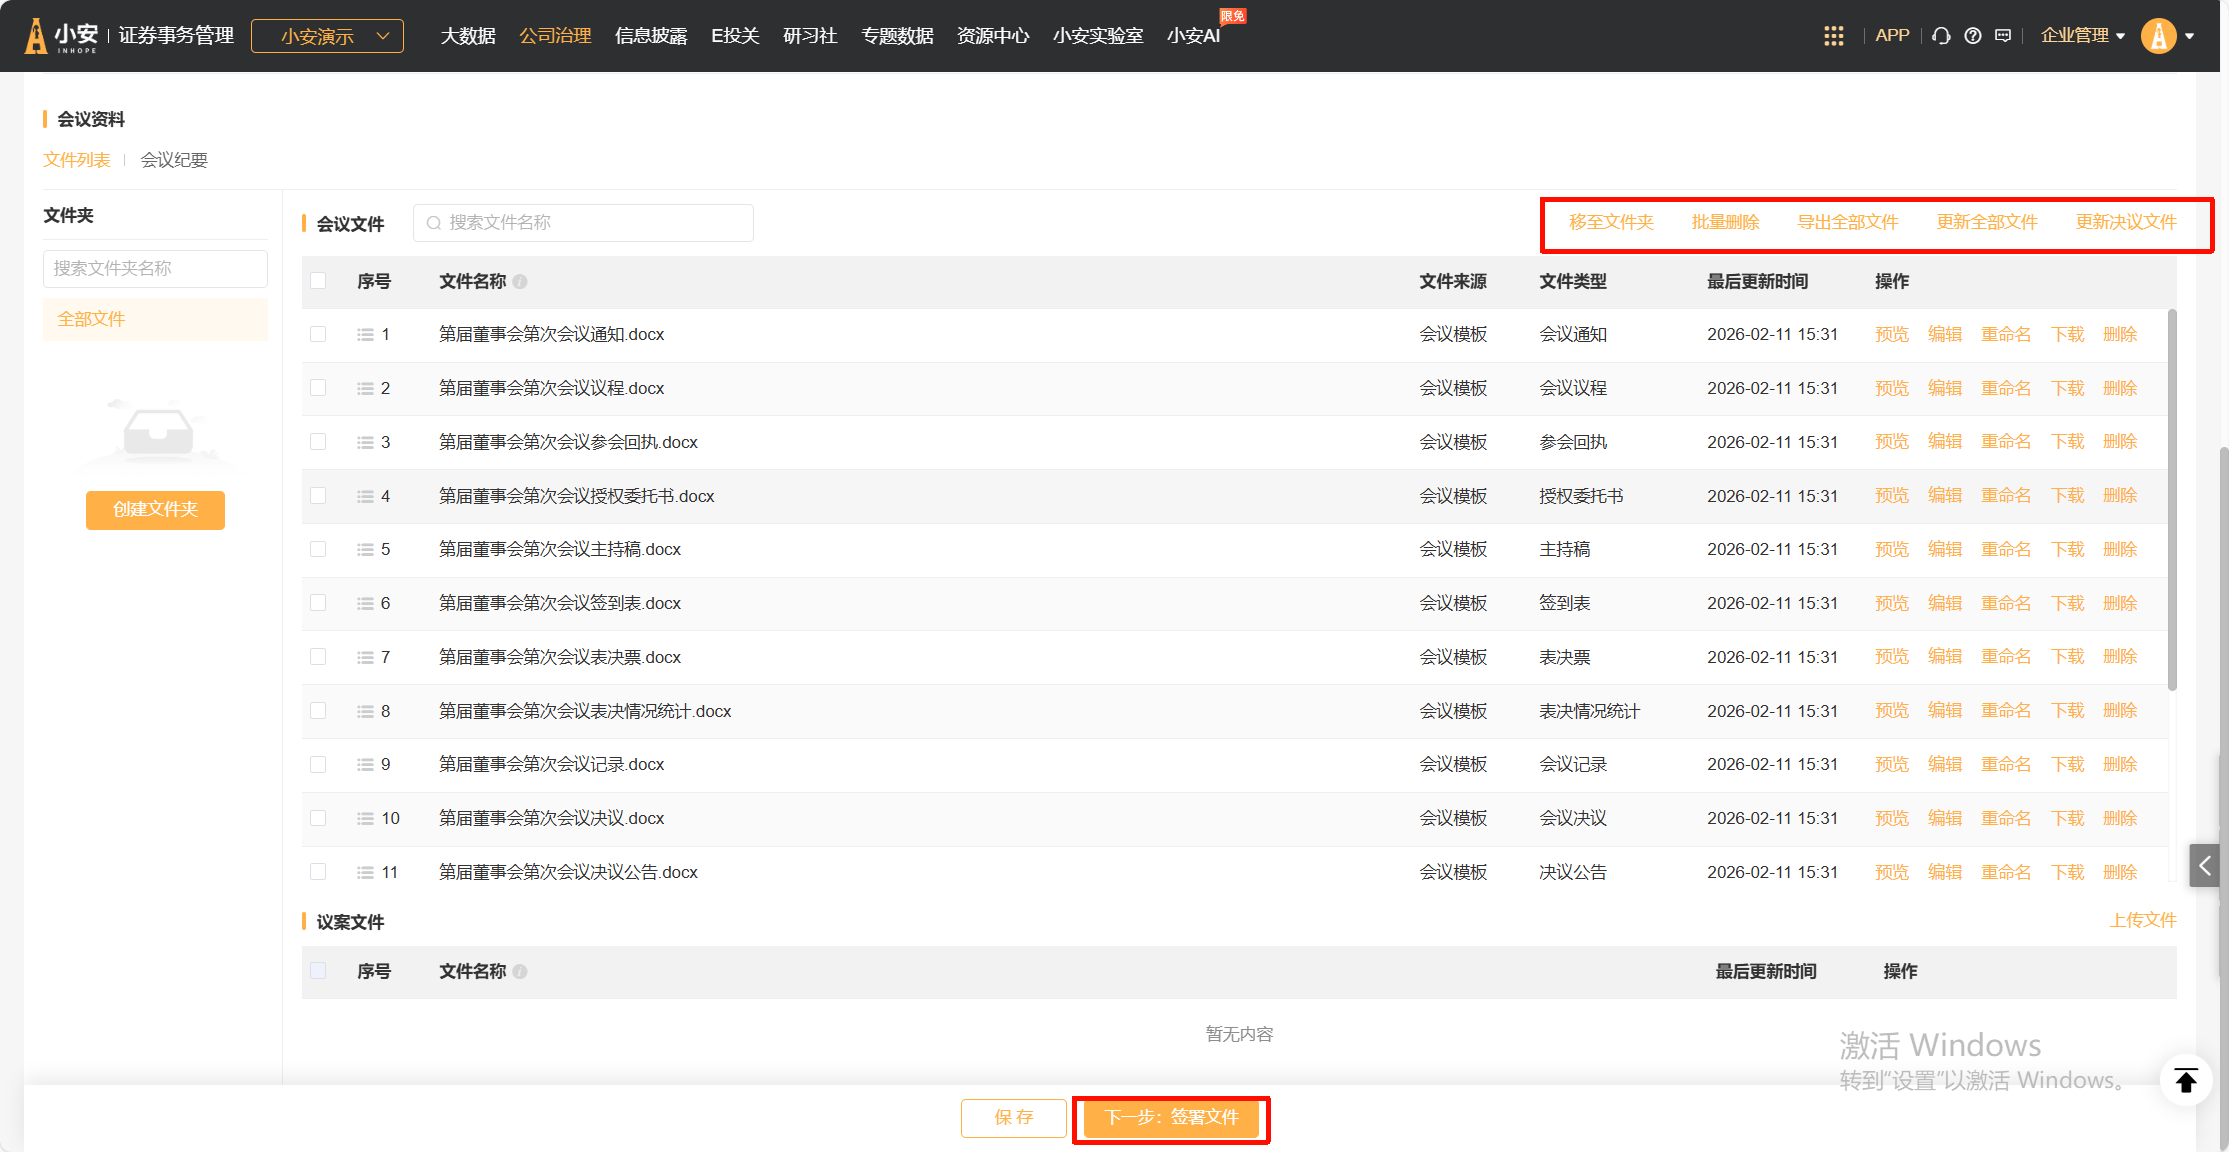Click the question mark help icon
This screenshot has height=1152, width=2229.
(x=1972, y=36)
